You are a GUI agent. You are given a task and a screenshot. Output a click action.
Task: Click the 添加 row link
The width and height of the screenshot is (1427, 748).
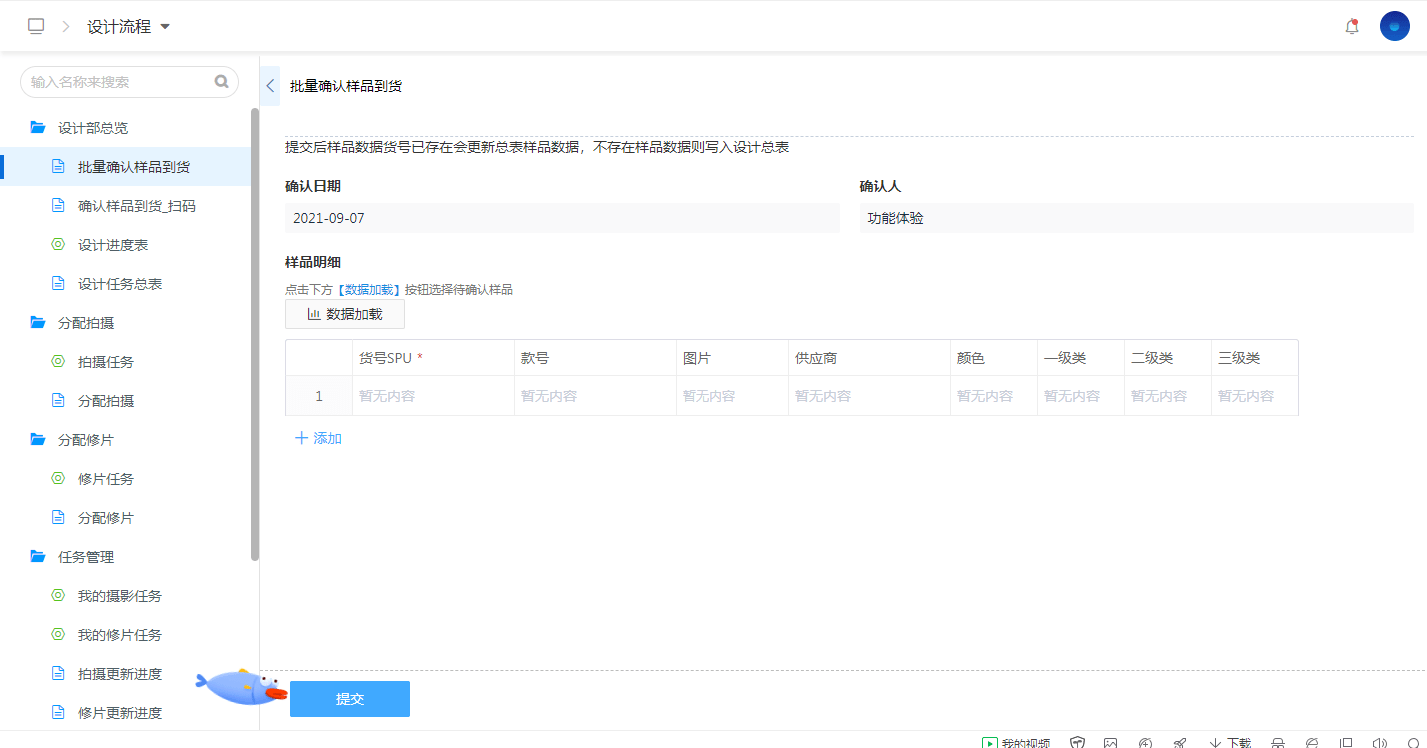(319, 438)
